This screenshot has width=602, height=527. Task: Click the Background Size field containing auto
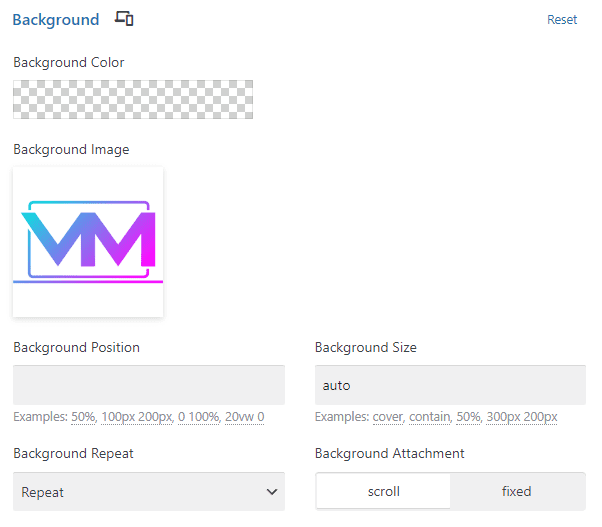(450, 385)
